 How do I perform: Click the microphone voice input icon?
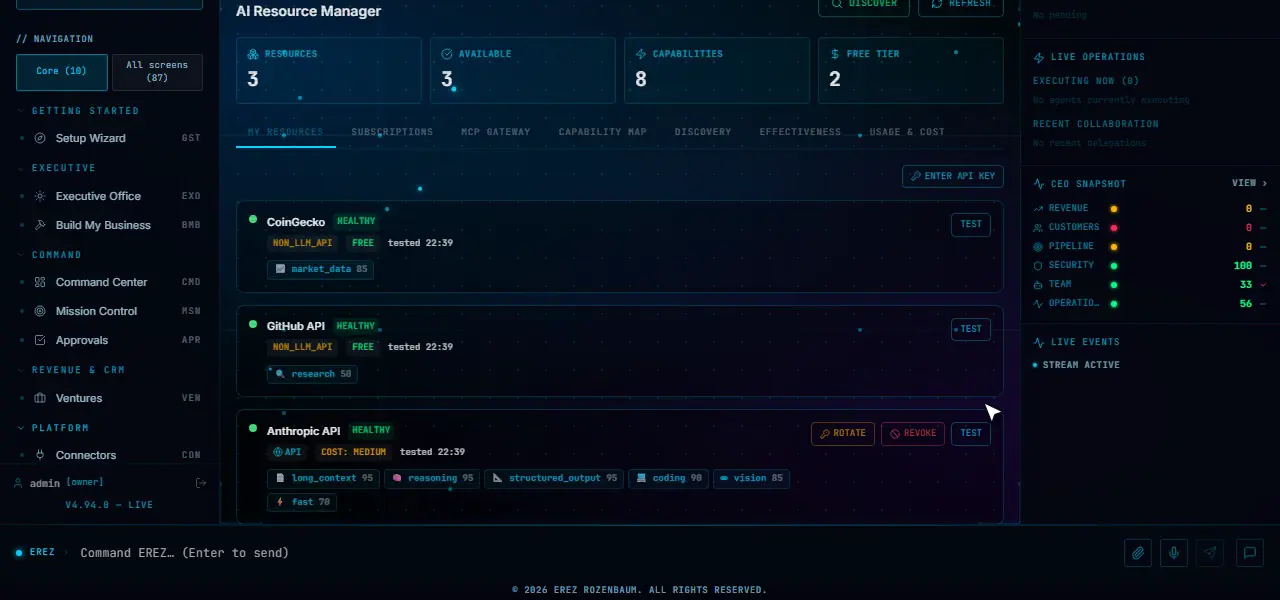1174,552
